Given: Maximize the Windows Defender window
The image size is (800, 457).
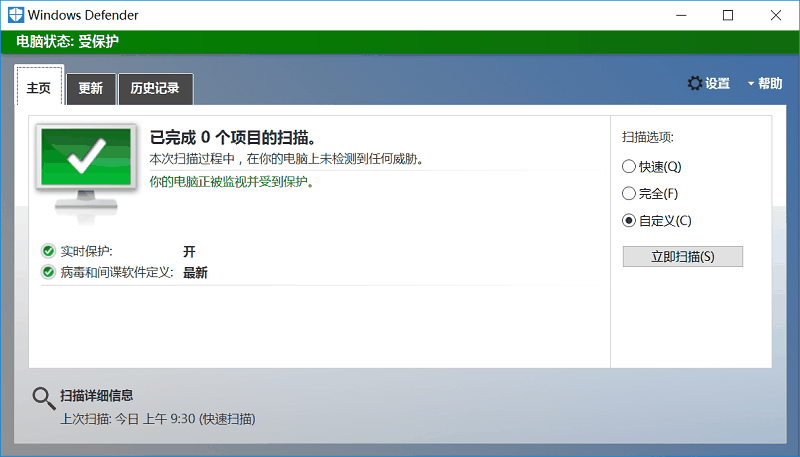Looking at the screenshot, I should [x=728, y=15].
